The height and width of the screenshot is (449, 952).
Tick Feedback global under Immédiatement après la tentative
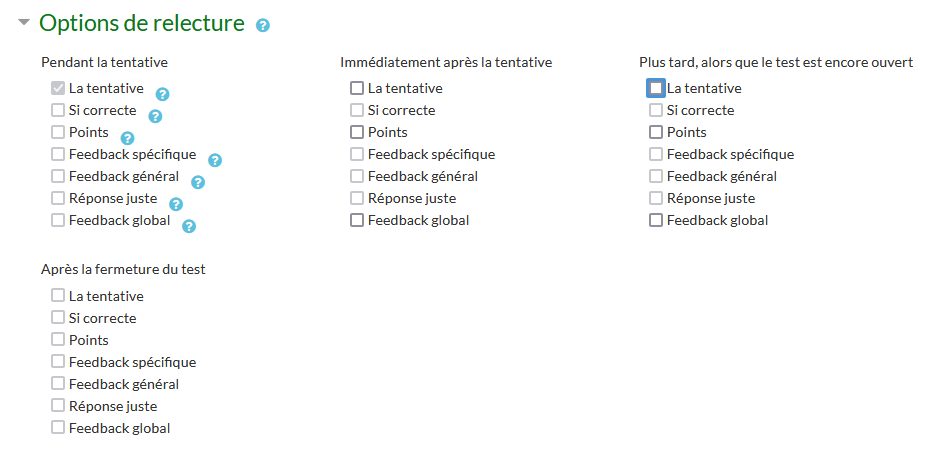pyautogui.click(x=357, y=220)
